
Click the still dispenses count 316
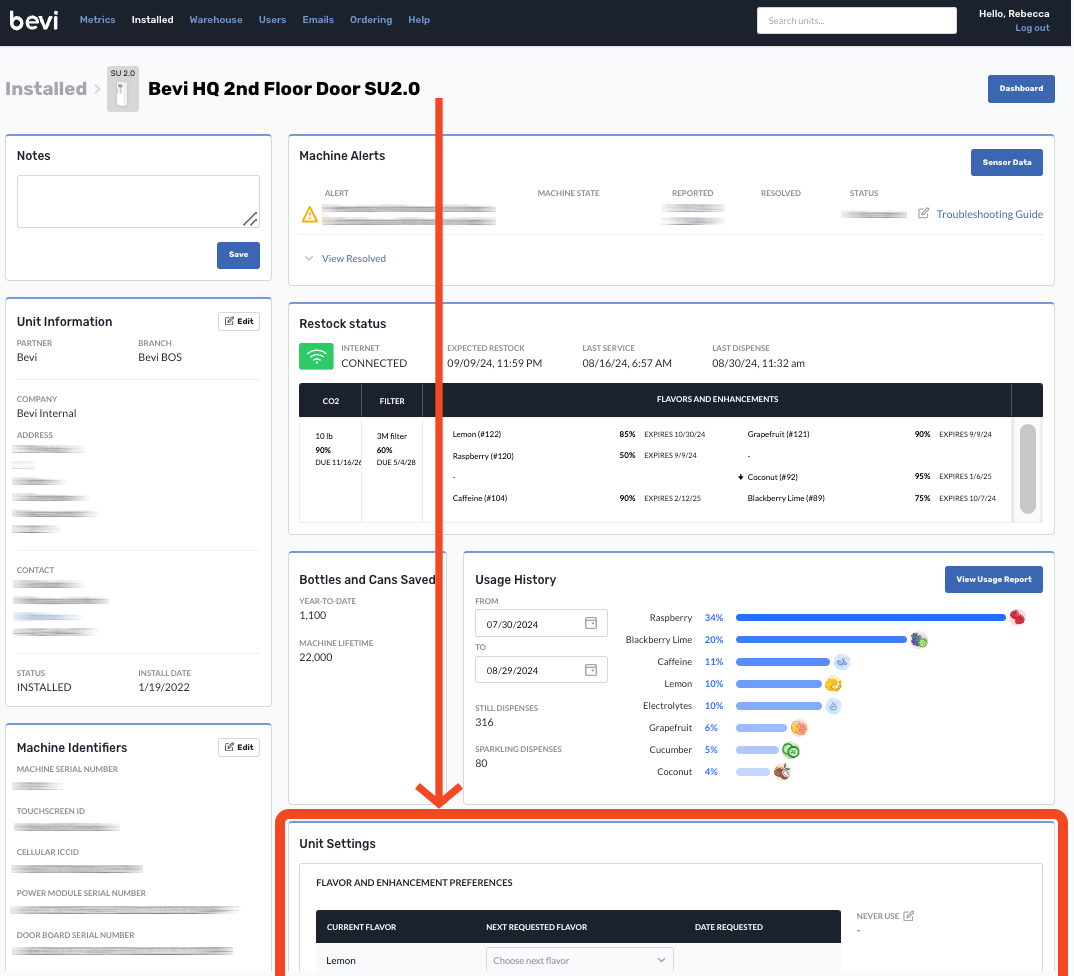click(484, 722)
